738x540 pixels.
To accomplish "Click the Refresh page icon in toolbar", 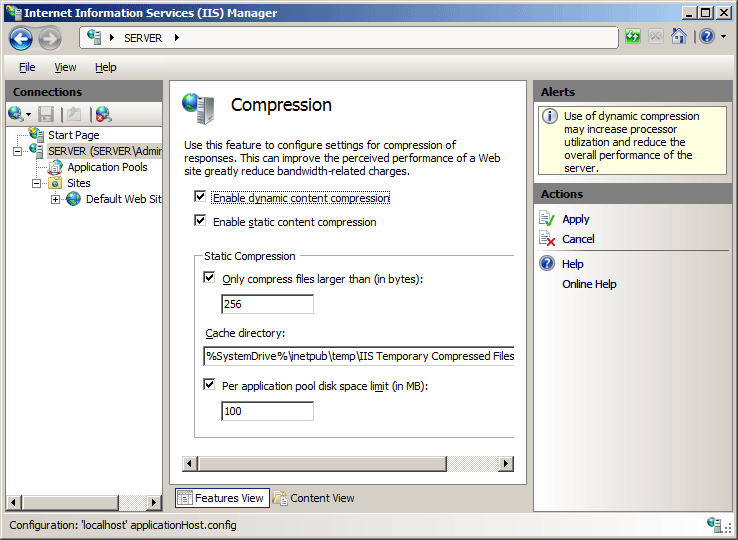I will tap(633, 37).
